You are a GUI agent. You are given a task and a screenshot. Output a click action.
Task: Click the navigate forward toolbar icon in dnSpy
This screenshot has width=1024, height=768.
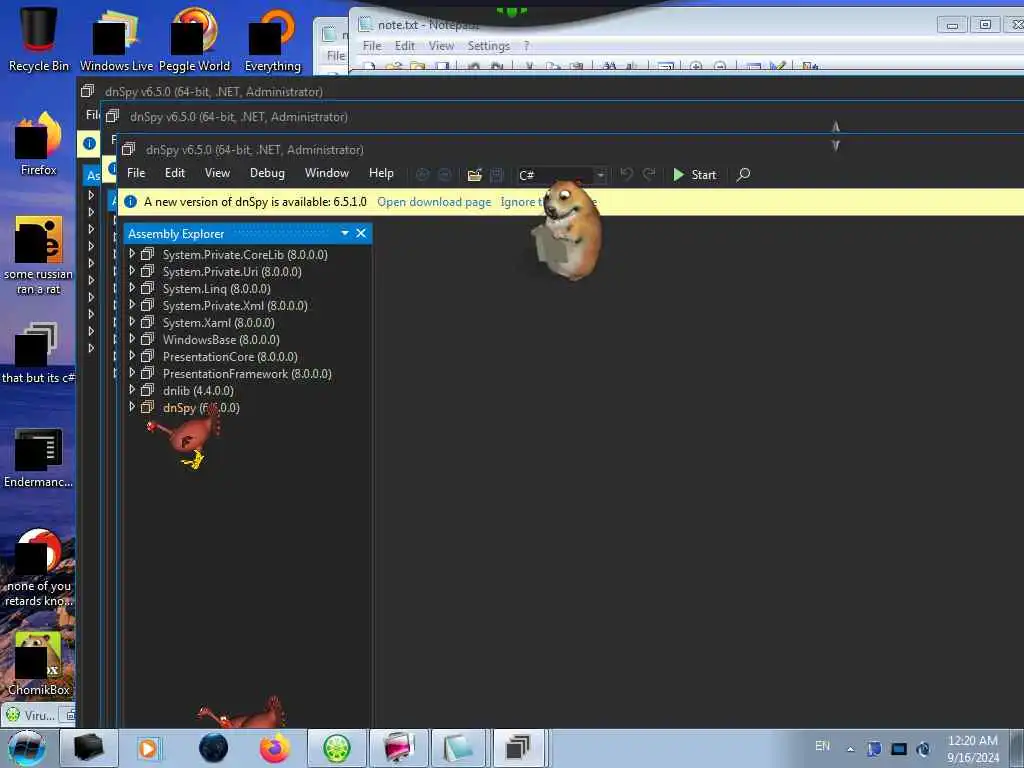[445, 174]
